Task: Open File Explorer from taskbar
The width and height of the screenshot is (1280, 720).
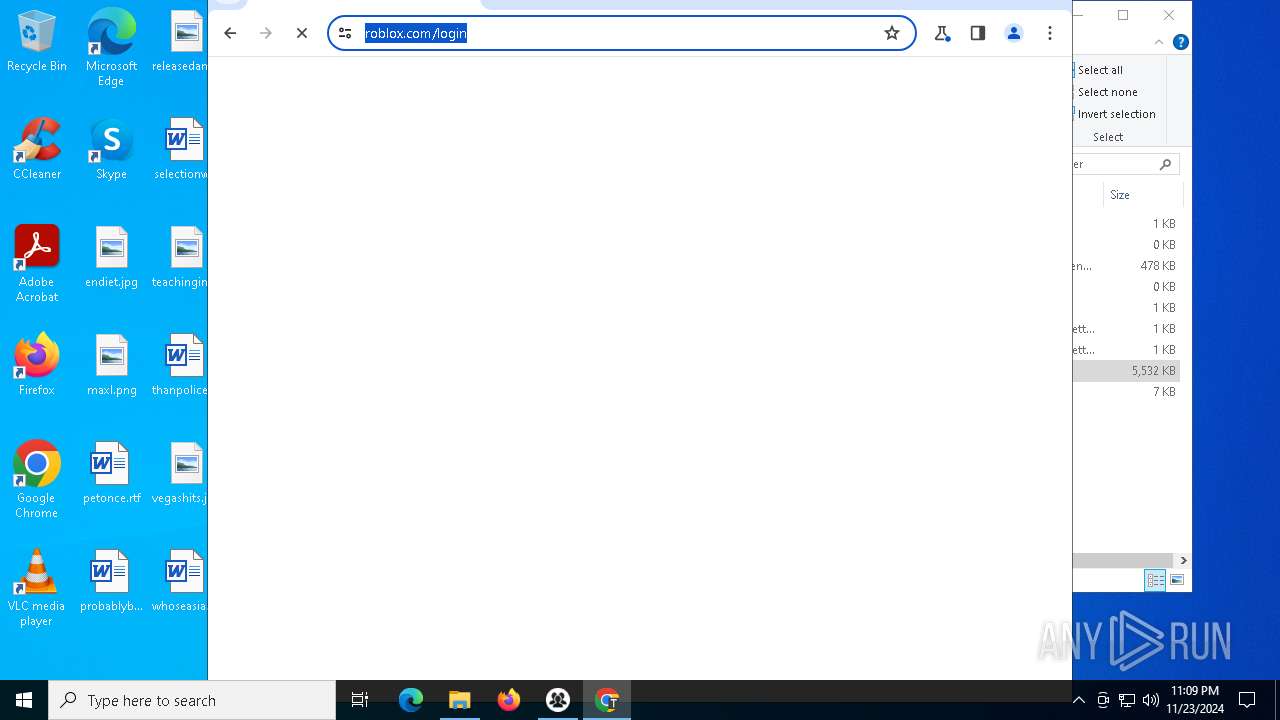Action: click(x=460, y=700)
